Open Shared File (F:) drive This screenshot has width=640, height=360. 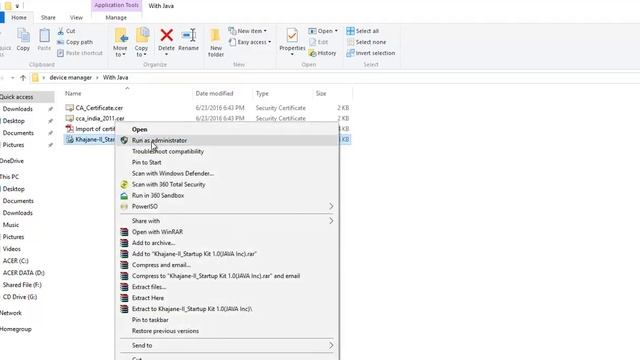(22, 285)
